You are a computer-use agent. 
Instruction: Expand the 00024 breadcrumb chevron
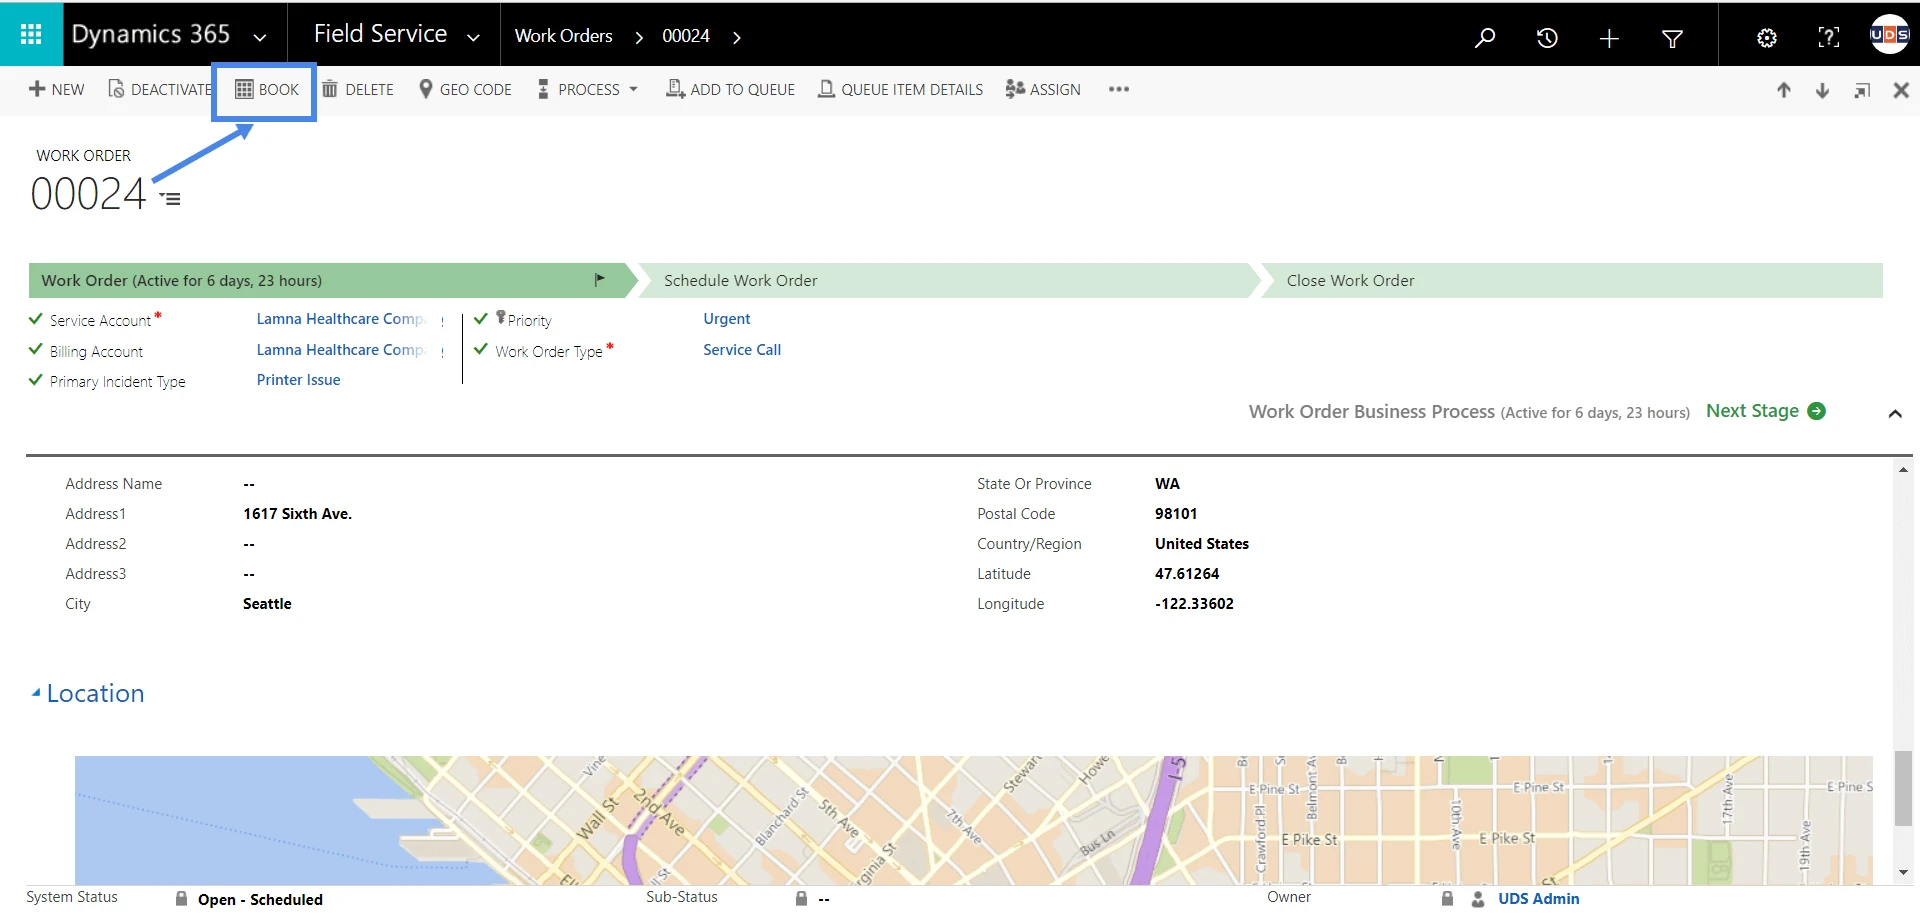coord(737,37)
